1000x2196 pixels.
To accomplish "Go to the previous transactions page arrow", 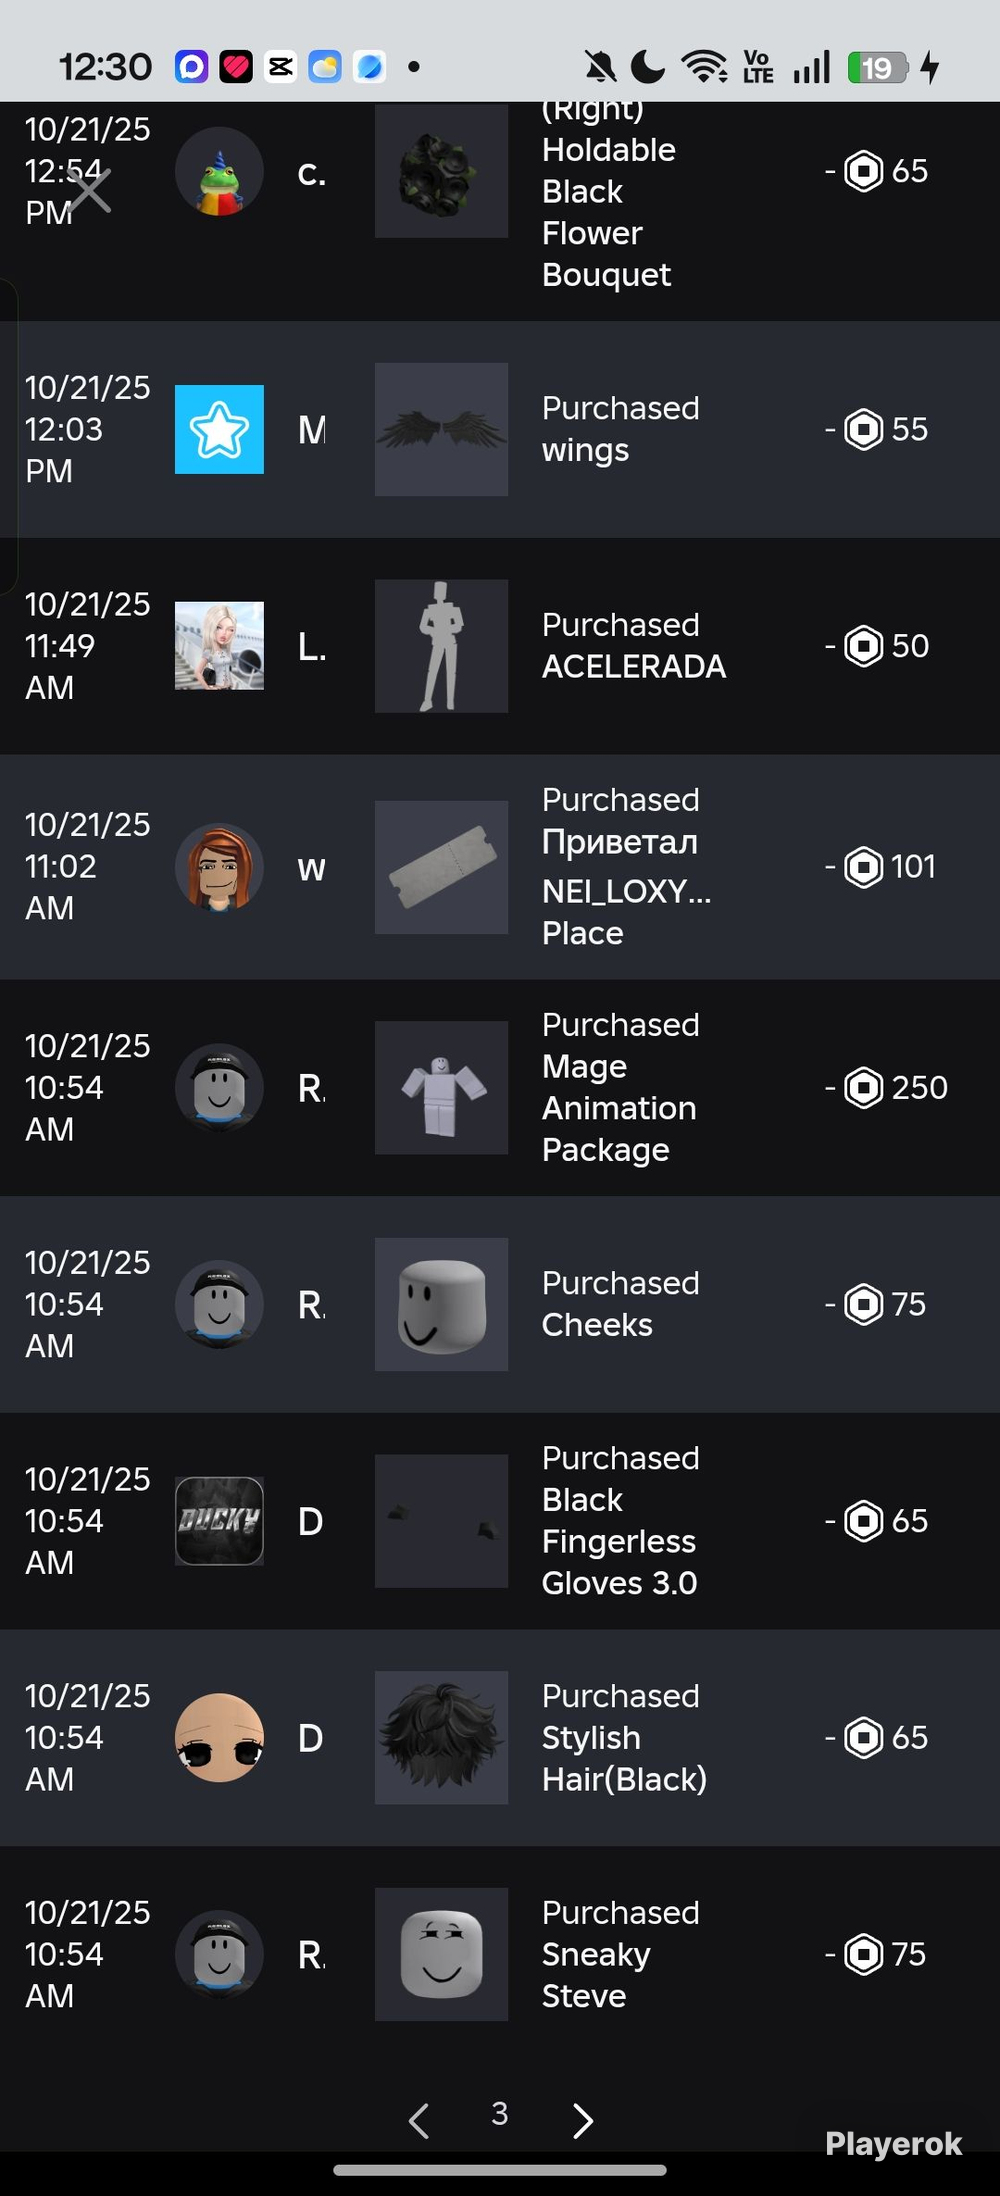I will (x=419, y=2119).
